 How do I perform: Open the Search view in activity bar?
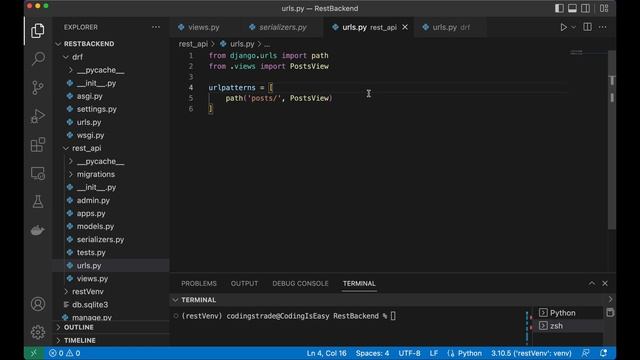(x=38, y=58)
